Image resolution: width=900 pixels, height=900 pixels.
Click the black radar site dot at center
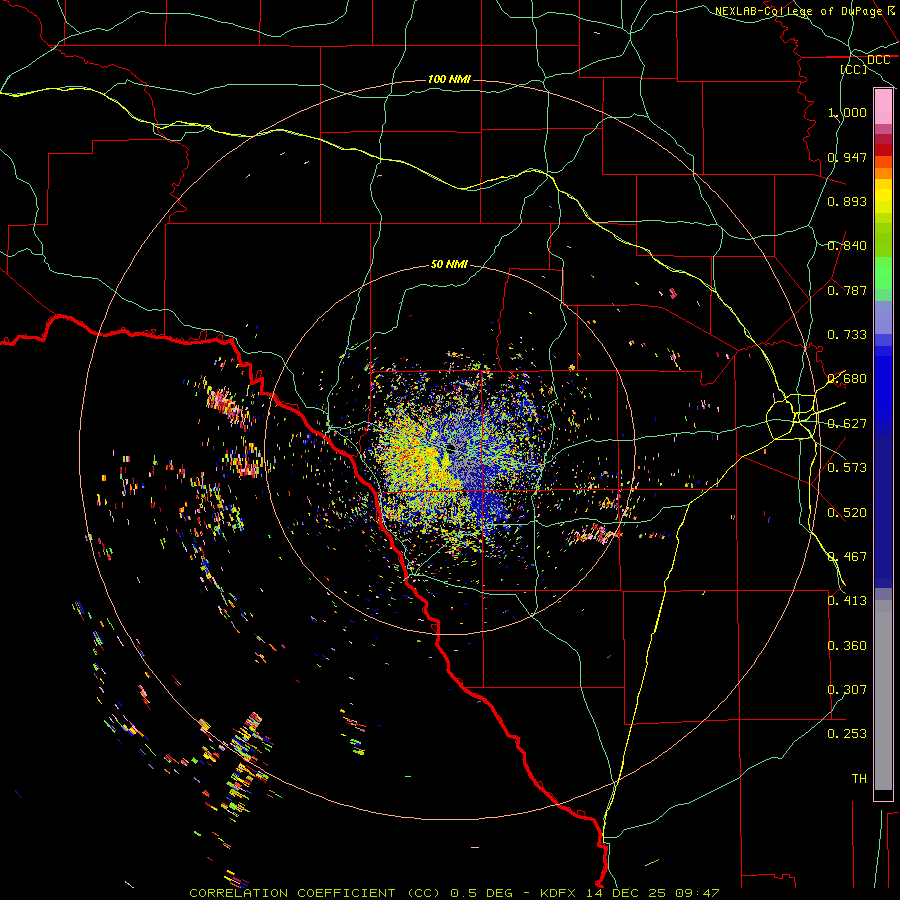[451, 447]
